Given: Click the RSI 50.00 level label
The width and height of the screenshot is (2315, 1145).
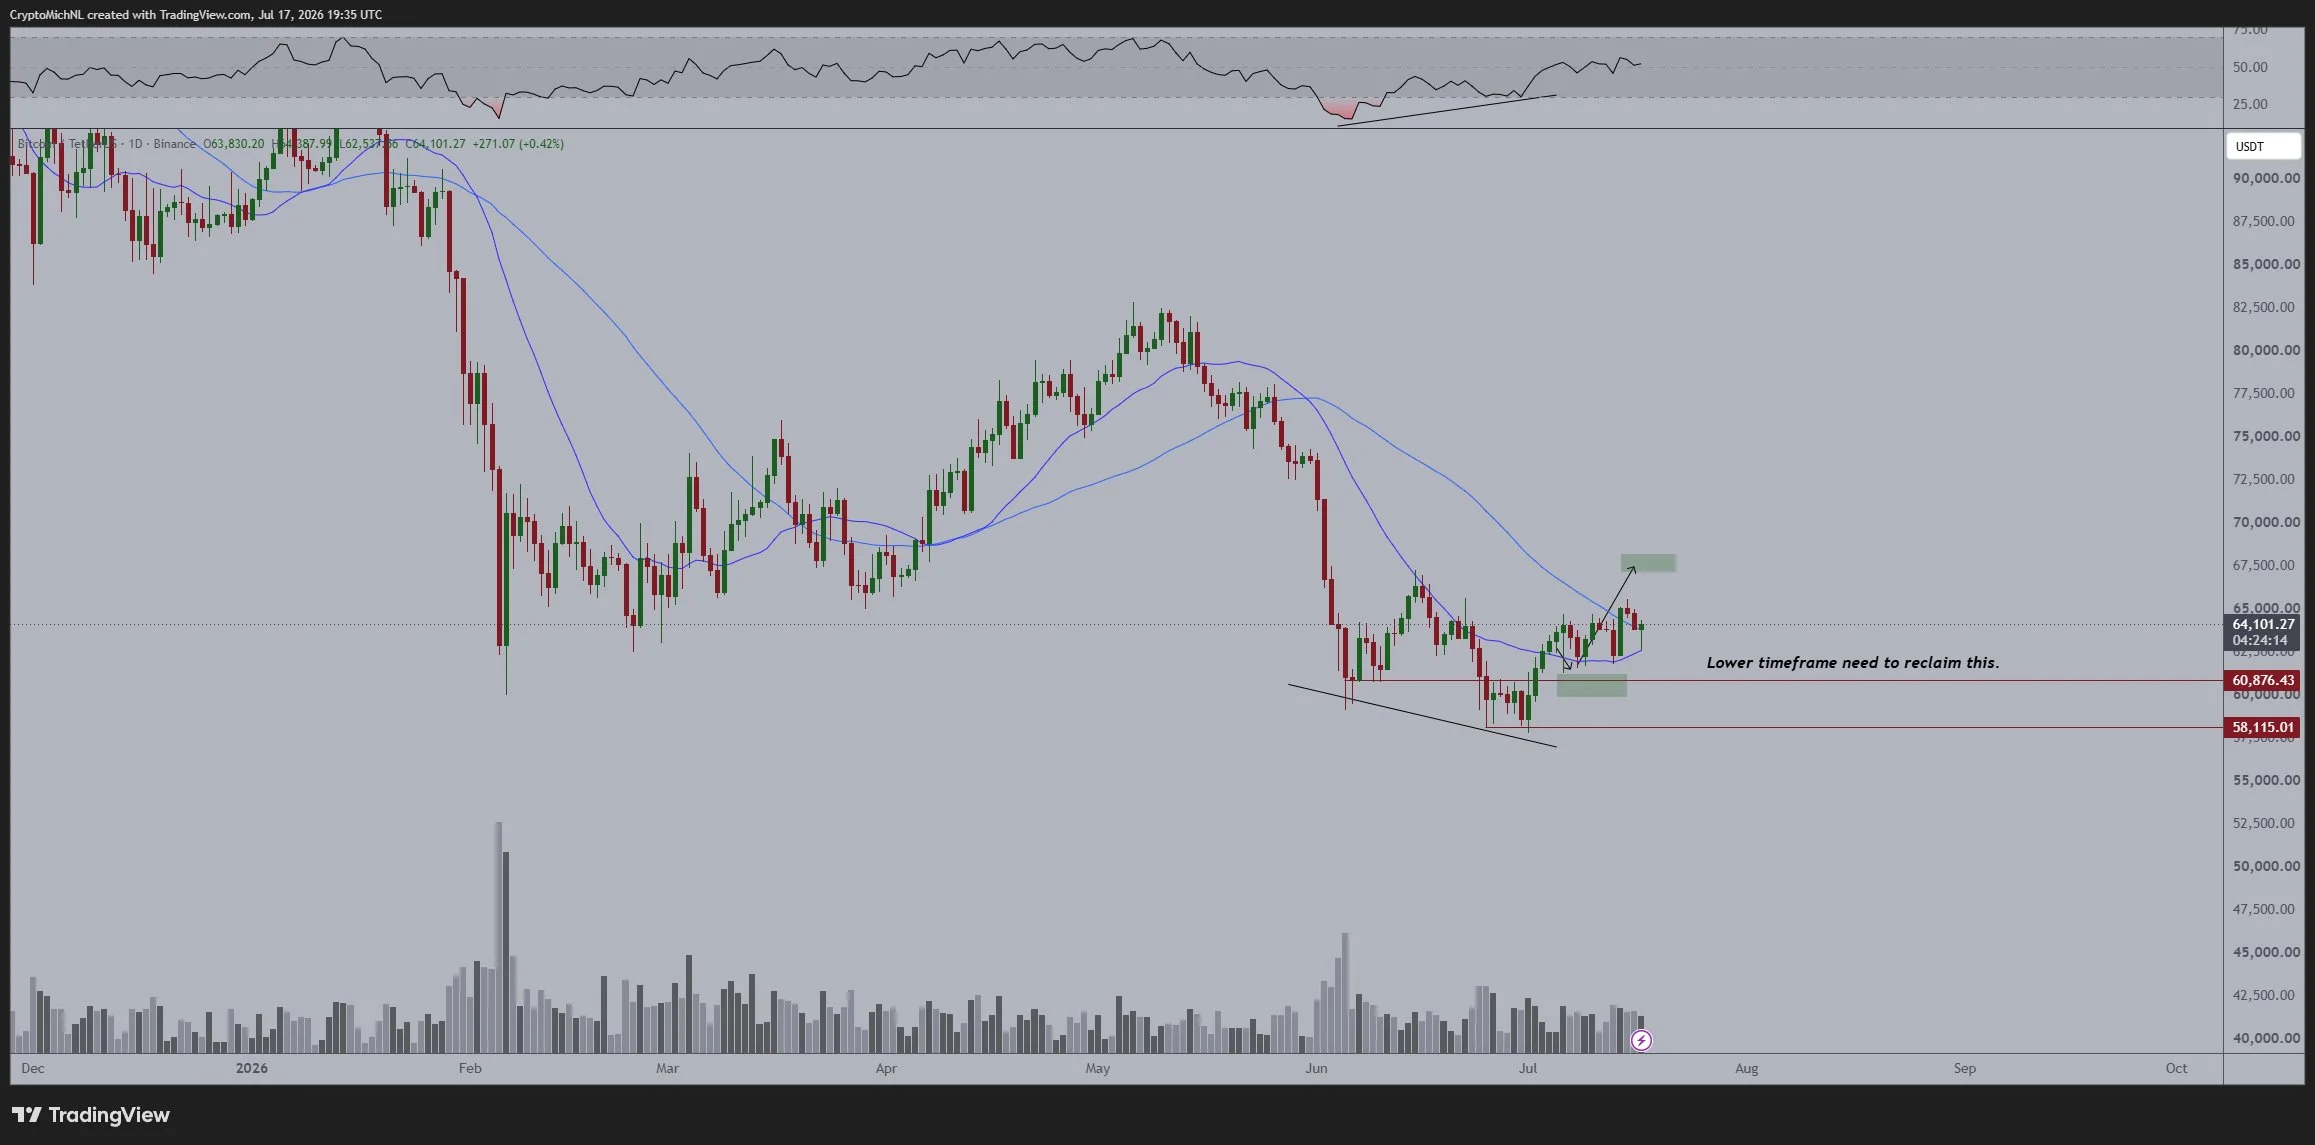Looking at the screenshot, I should coord(2250,67).
